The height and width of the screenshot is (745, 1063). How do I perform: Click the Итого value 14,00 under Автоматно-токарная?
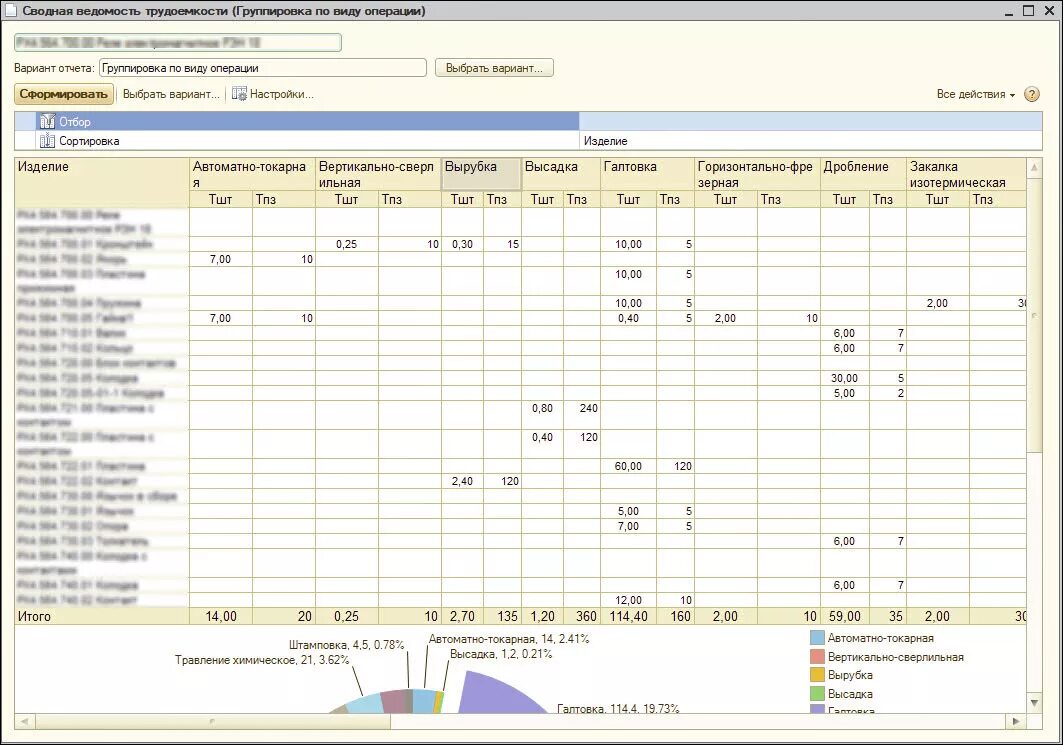(x=221, y=616)
